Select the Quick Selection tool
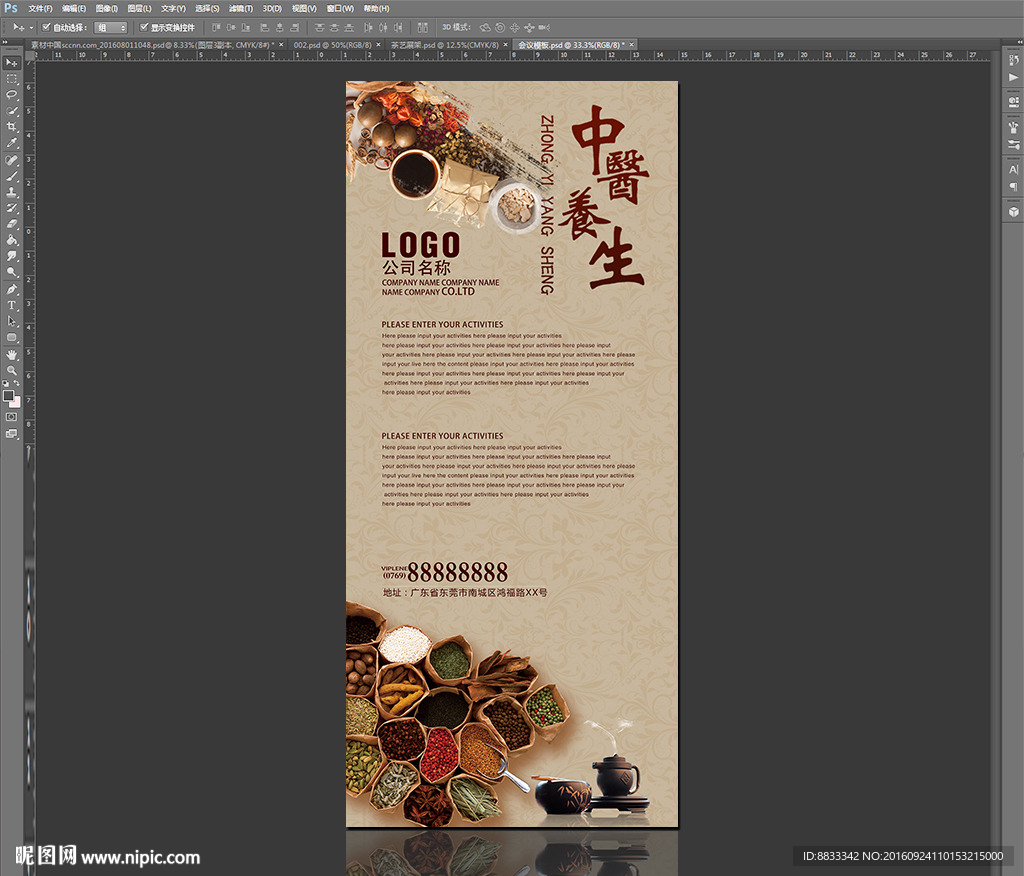The image size is (1024, 876). coord(12,111)
